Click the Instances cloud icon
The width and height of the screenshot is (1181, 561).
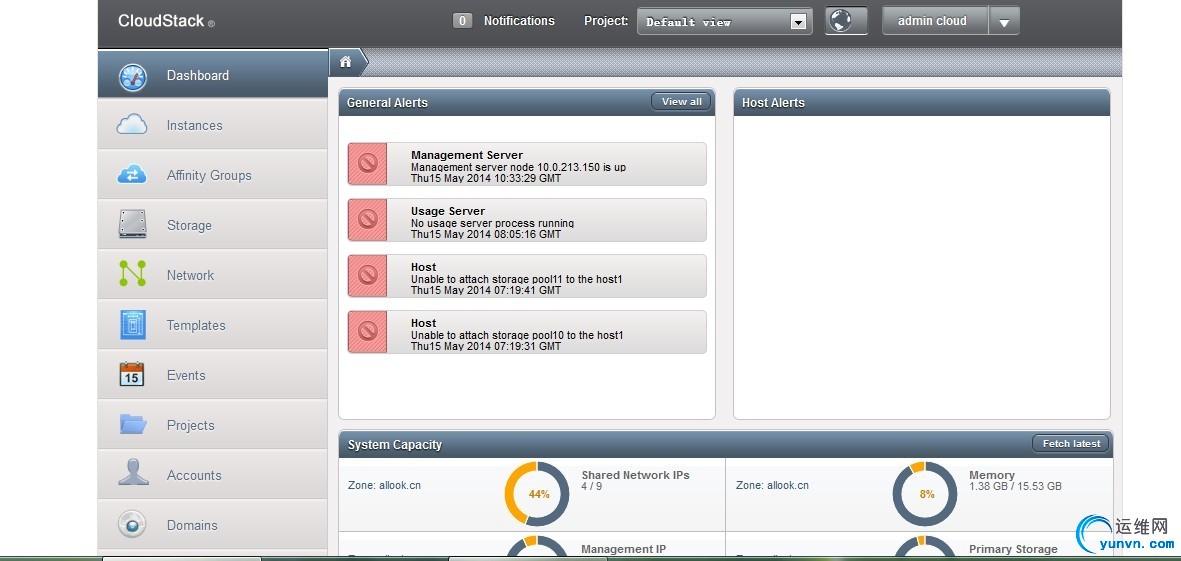click(x=132, y=125)
